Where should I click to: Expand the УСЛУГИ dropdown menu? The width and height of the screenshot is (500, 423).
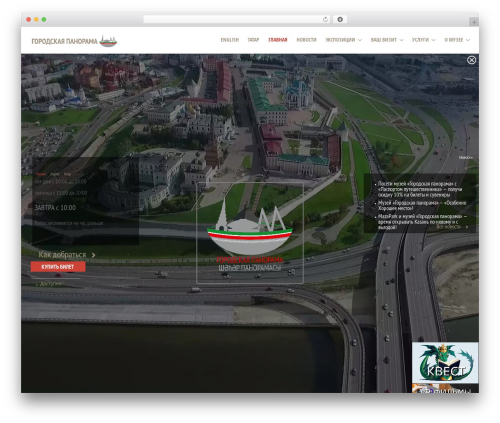pyautogui.click(x=423, y=40)
